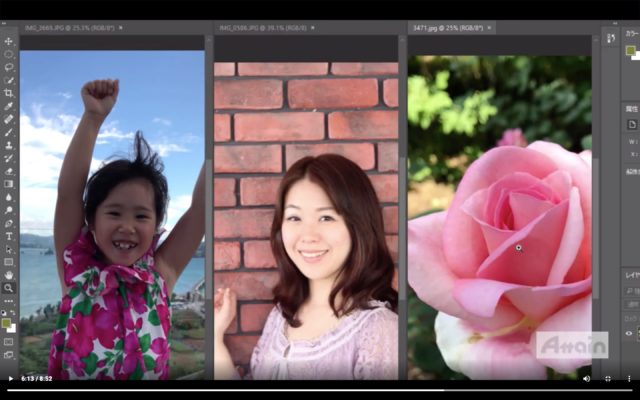Switch to the IMG_0306.JPG document tab

pyautogui.click(x=263, y=28)
